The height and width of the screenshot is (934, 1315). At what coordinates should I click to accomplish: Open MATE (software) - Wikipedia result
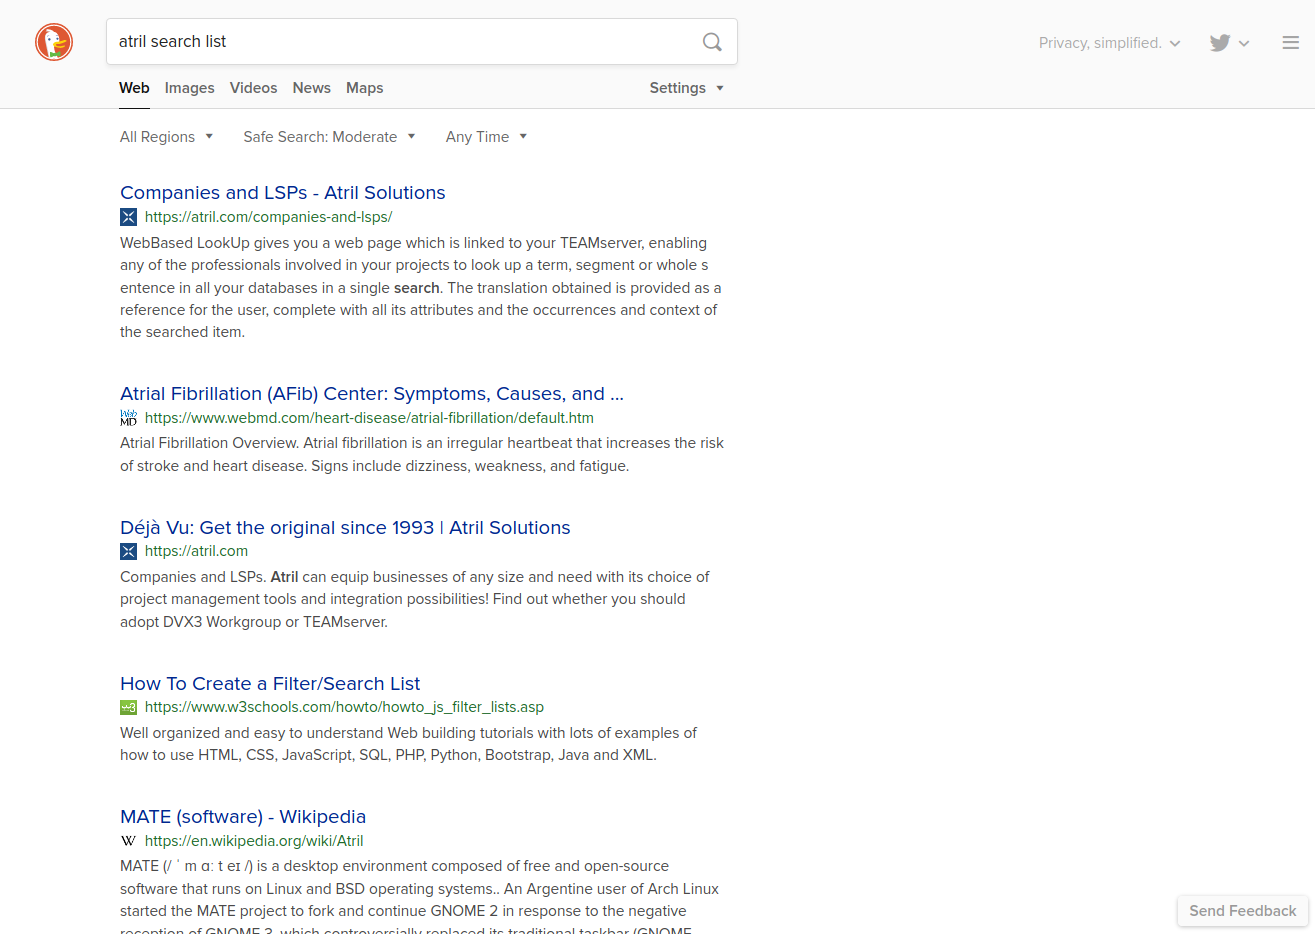coord(243,817)
